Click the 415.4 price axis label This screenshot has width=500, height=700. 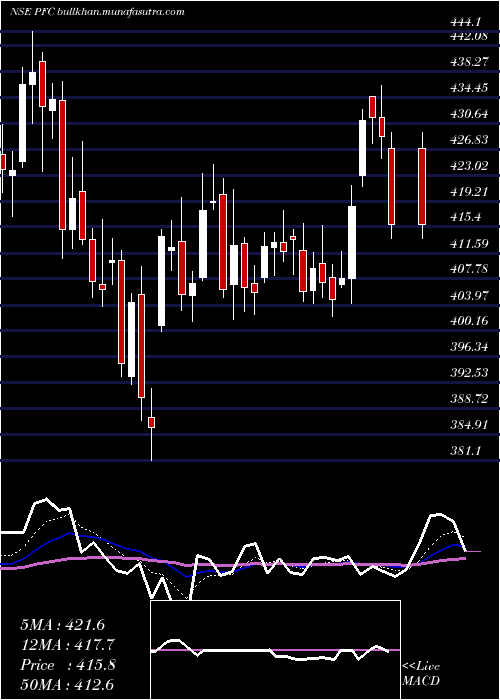click(465, 217)
